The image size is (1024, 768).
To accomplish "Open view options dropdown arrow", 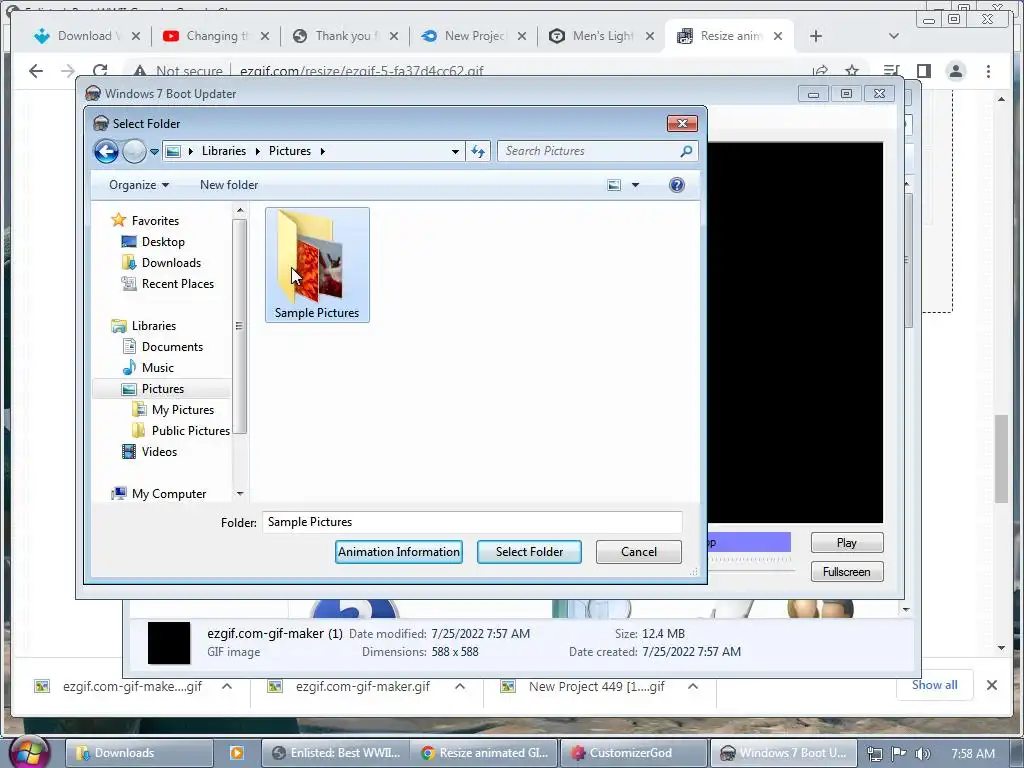I will point(635,185).
